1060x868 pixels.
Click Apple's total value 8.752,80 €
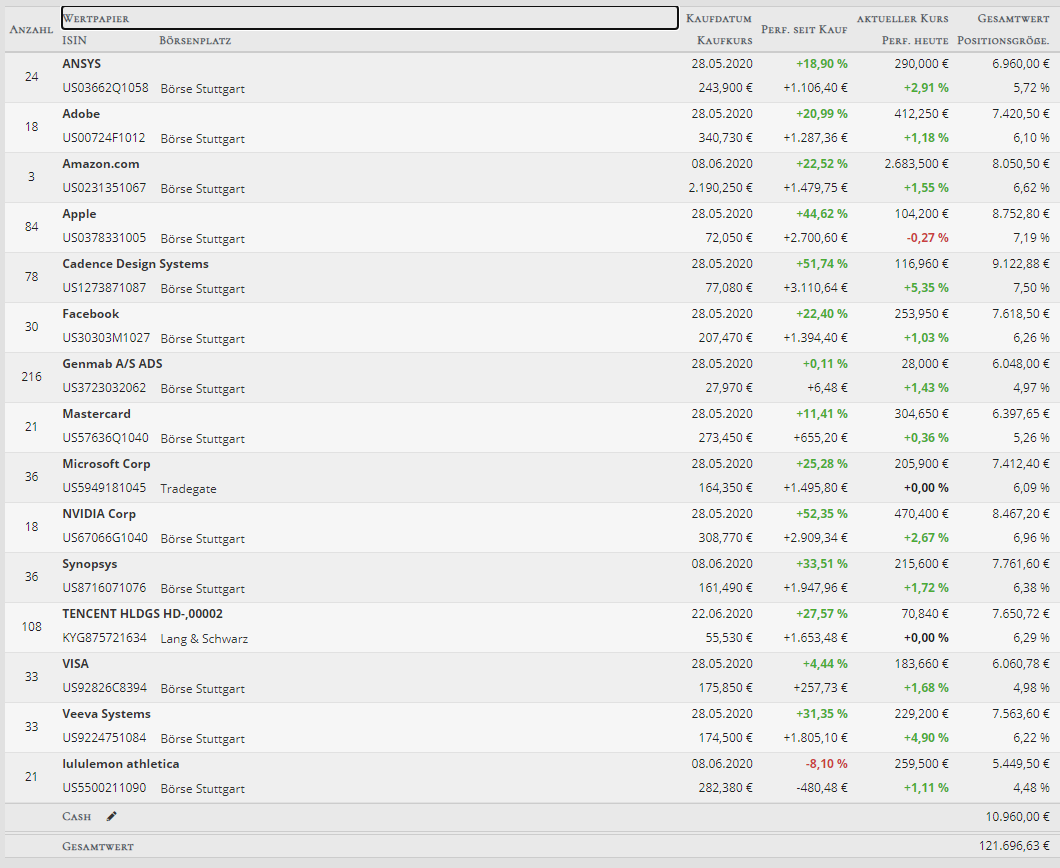point(1021,214)
